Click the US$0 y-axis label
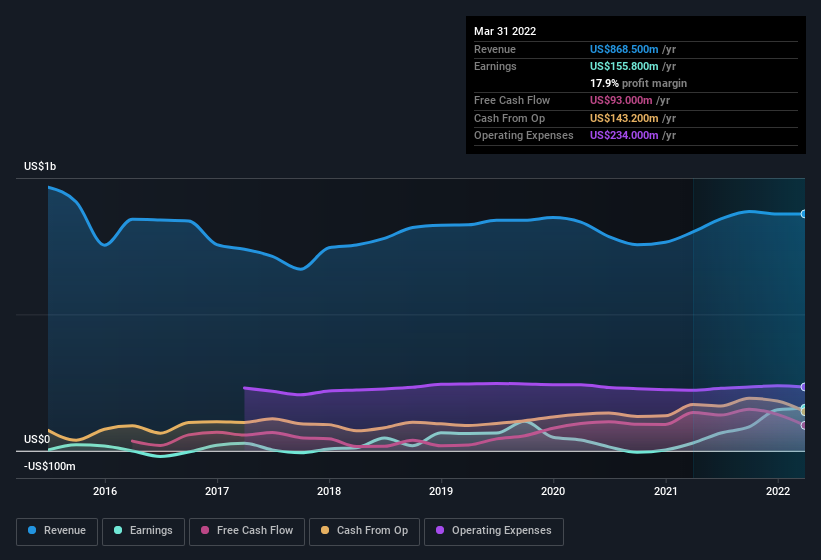Image resolution: width=821 pixels, height=560 pixels. pyautogui.click(x=37, y=439)
